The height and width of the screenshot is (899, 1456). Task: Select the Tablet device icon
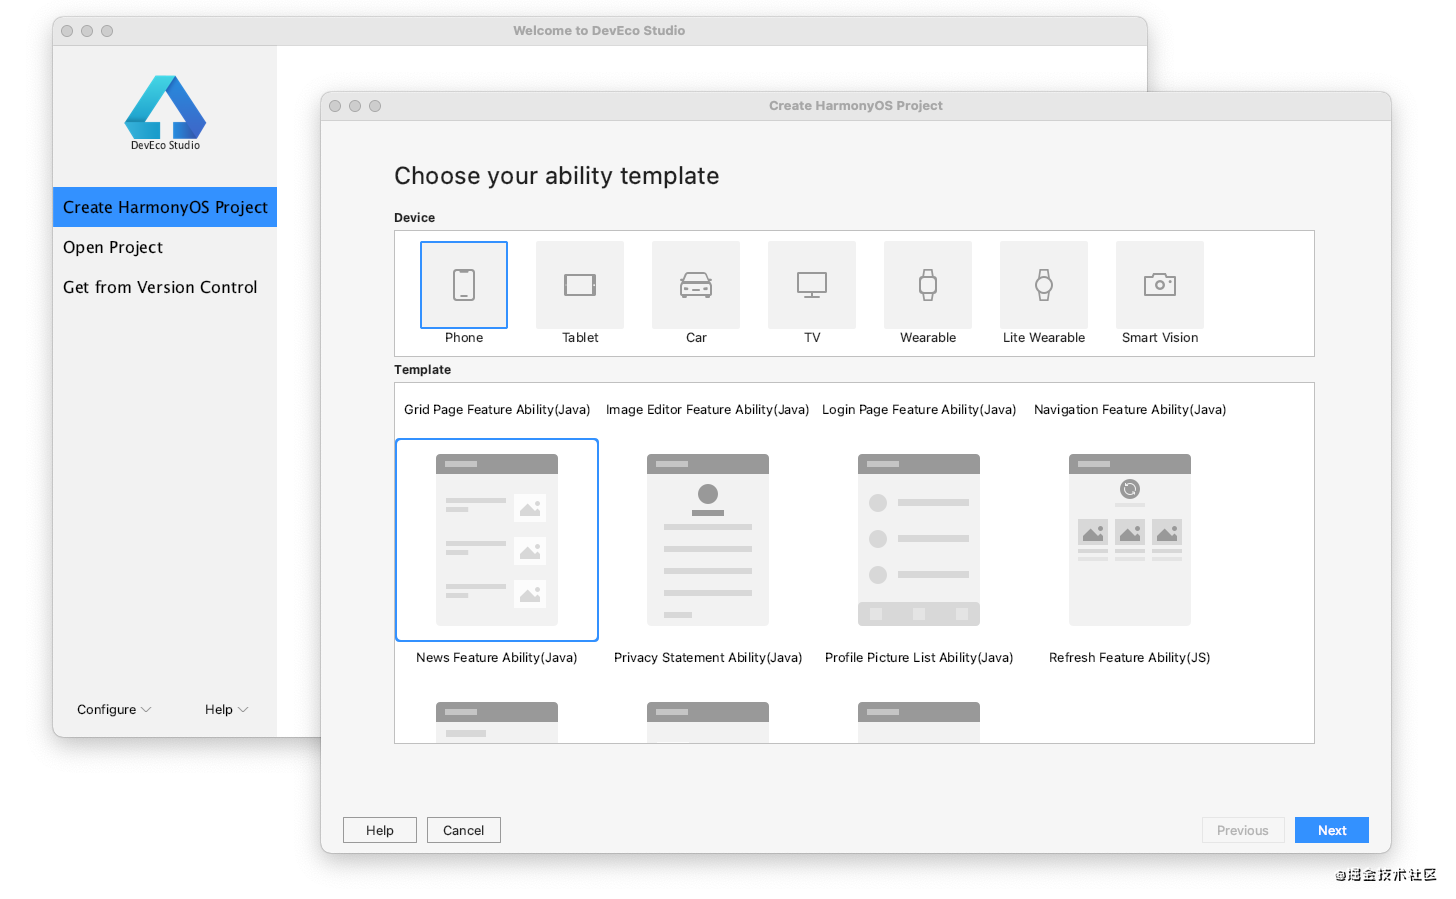point(580,285)
